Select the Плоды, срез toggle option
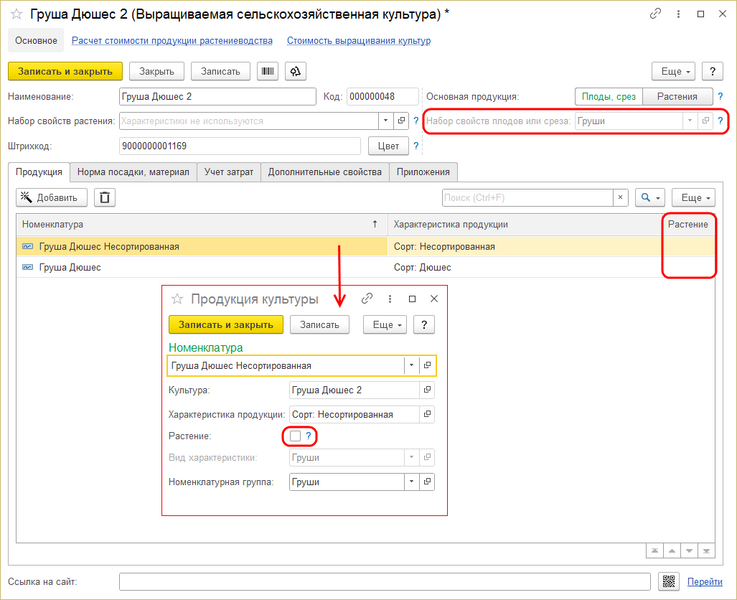Image resolution: width=737 pixels, height=600 pixels. (608, 96)
